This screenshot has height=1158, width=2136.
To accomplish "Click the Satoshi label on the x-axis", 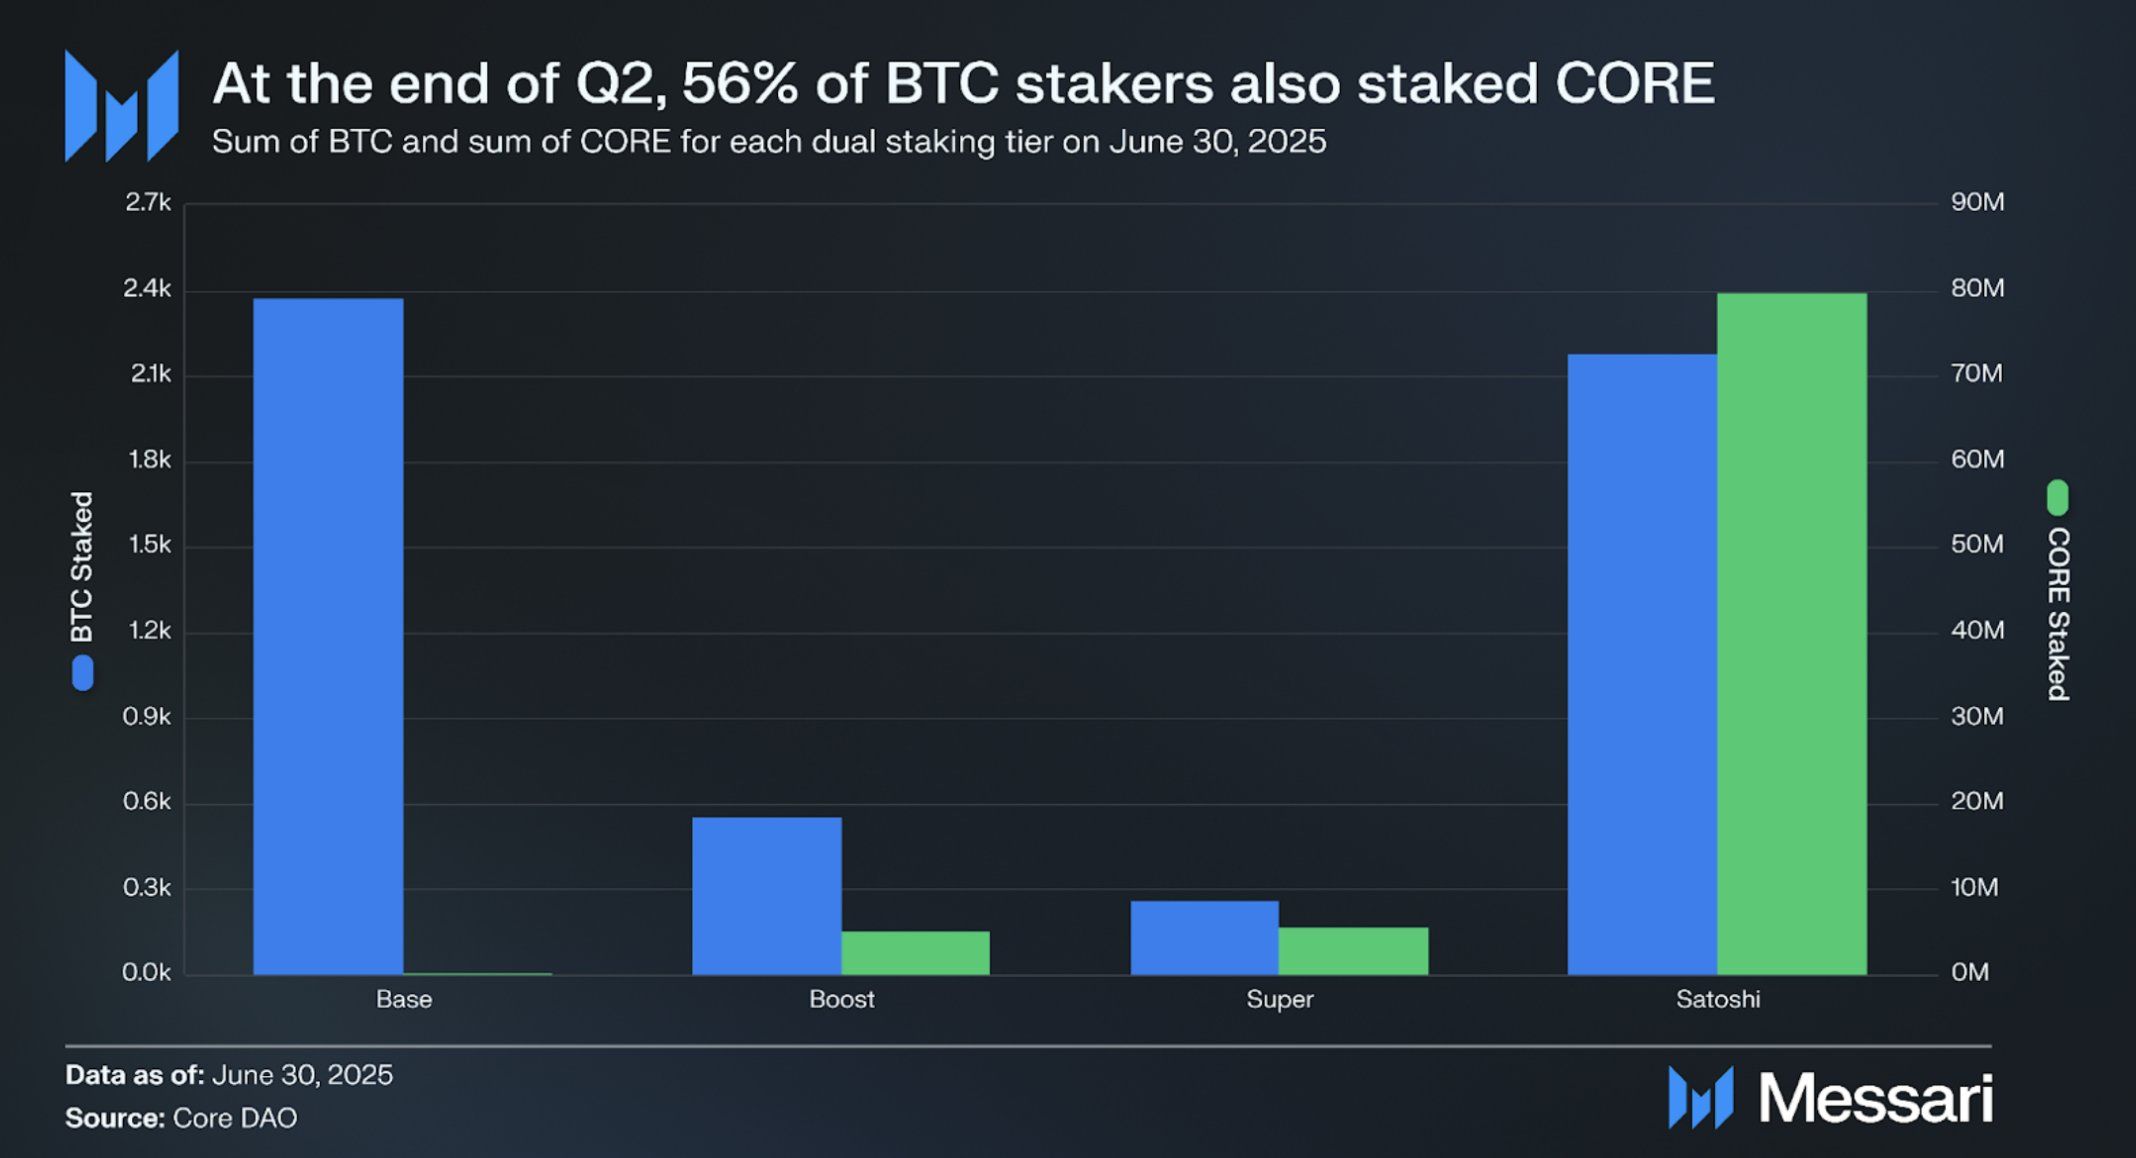I will click(x=1717, y=999).
